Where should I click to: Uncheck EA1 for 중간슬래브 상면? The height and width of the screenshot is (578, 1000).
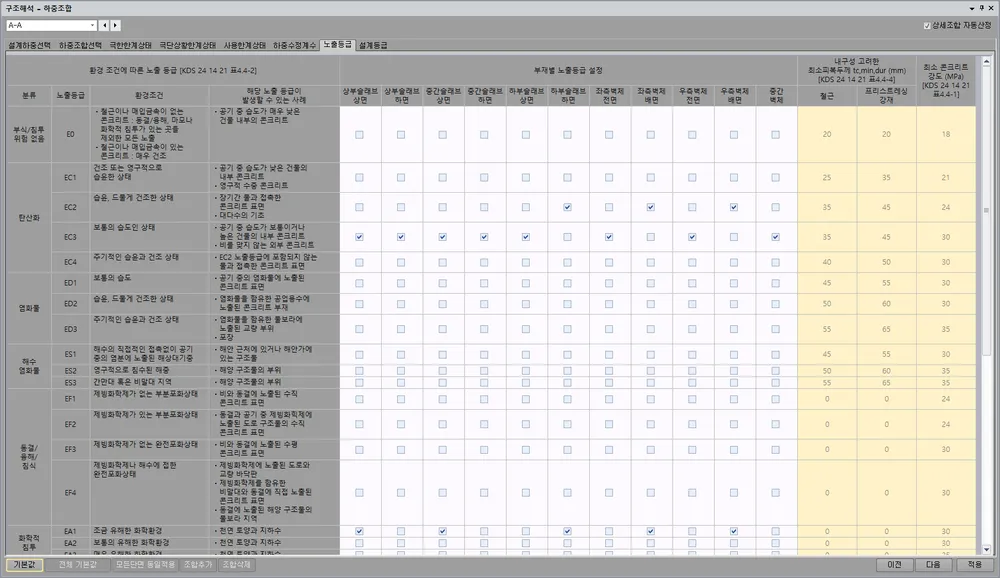click(443, 531)
